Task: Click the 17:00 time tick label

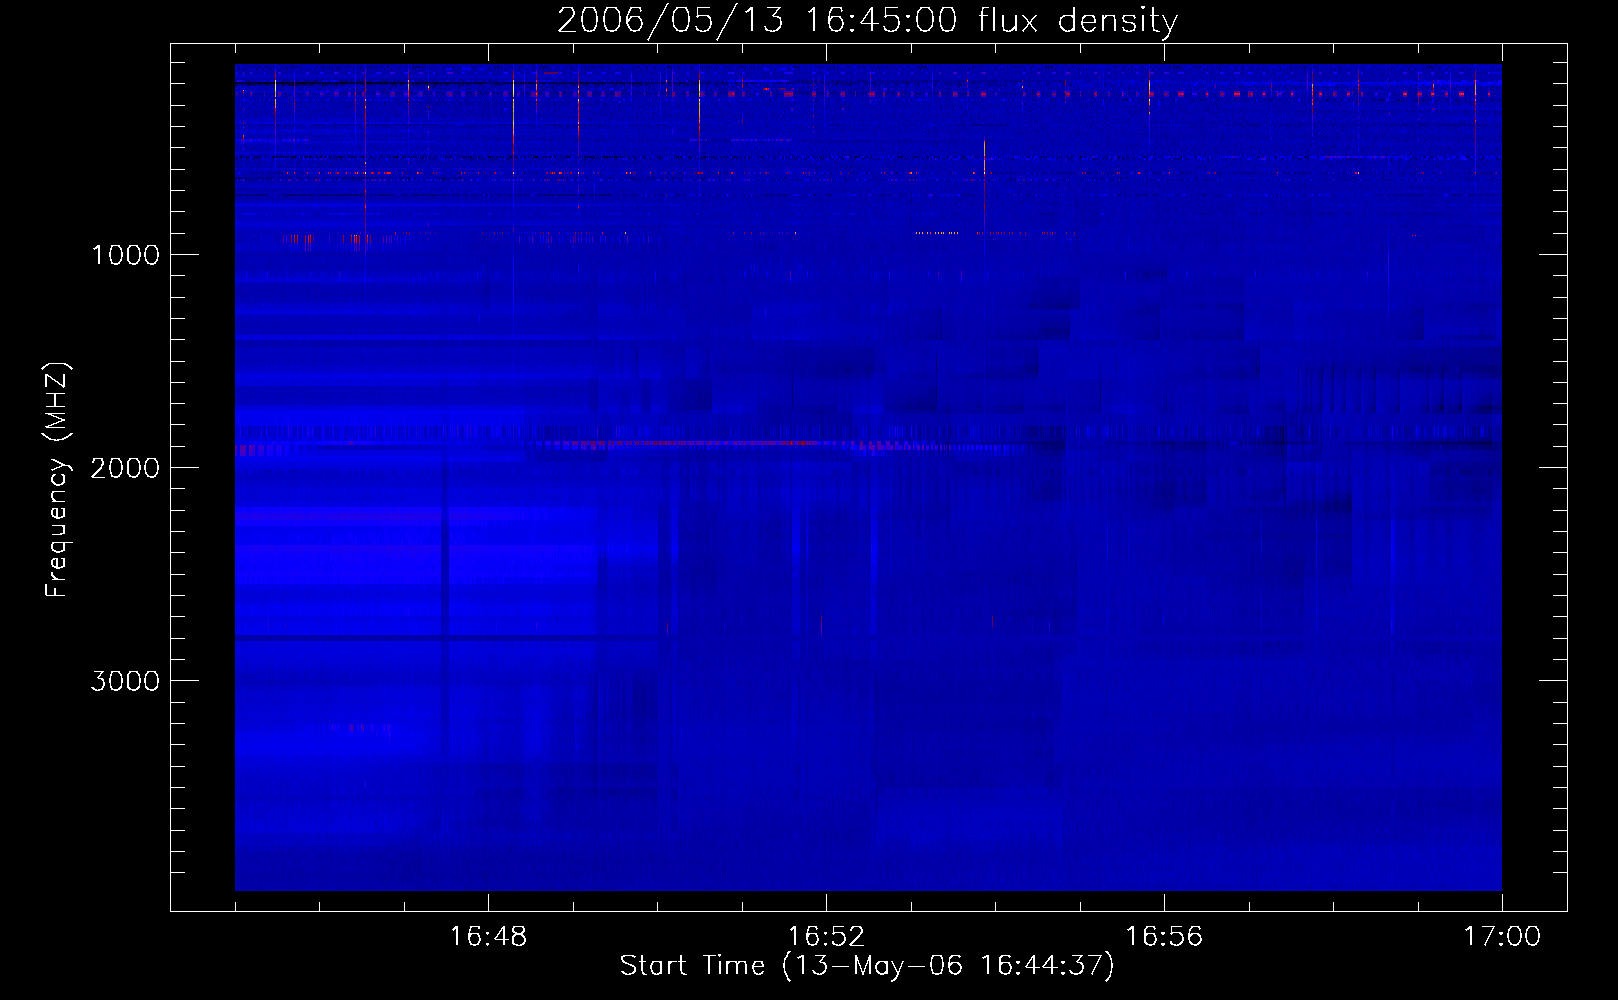Action: point(1502,937)
